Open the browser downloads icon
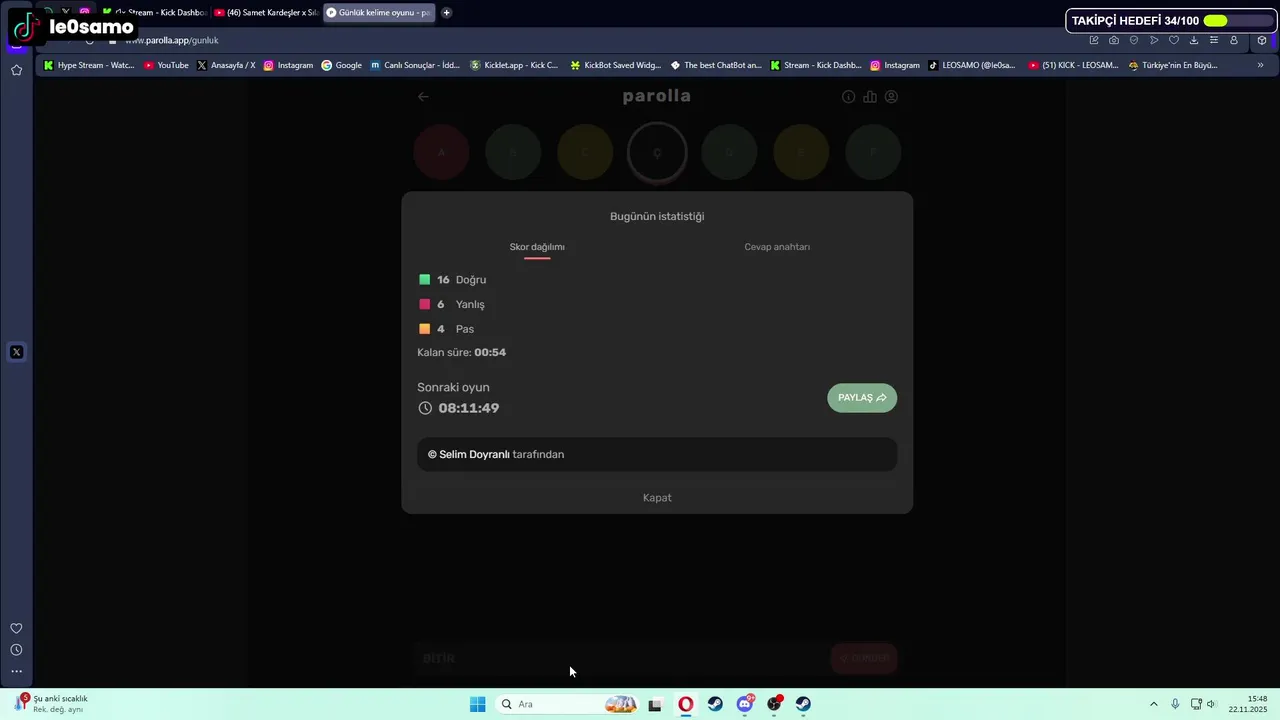 (1194, 40)
